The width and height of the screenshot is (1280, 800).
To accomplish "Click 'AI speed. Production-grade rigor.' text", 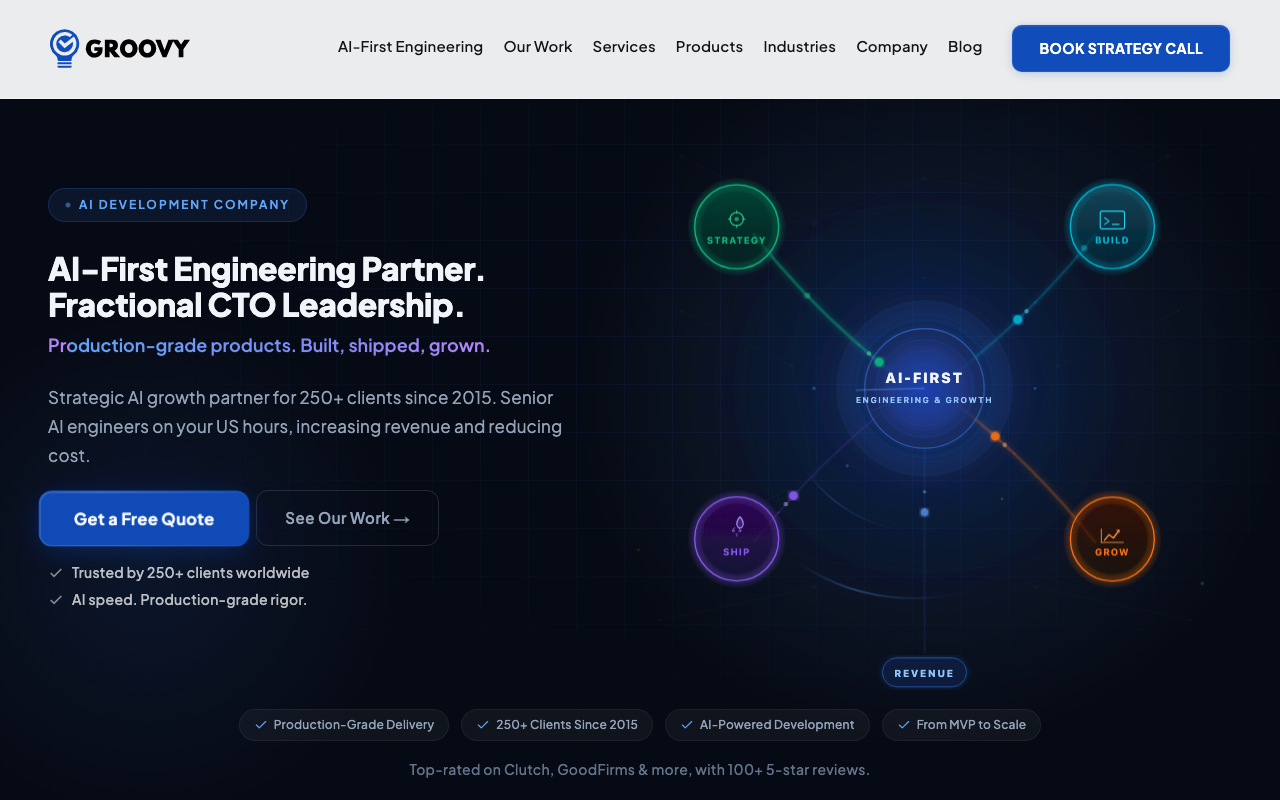I will click(x=189, y=600).
